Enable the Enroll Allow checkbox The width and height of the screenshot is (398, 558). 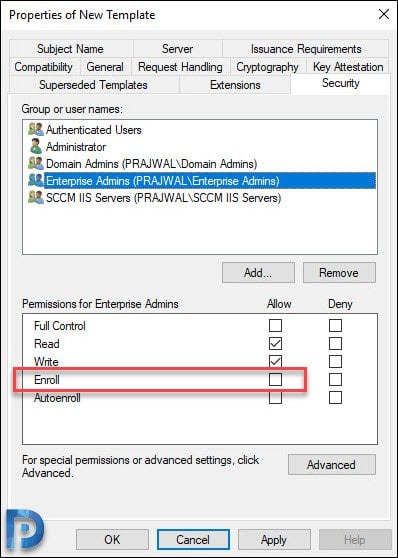click(x=275, y=380)
